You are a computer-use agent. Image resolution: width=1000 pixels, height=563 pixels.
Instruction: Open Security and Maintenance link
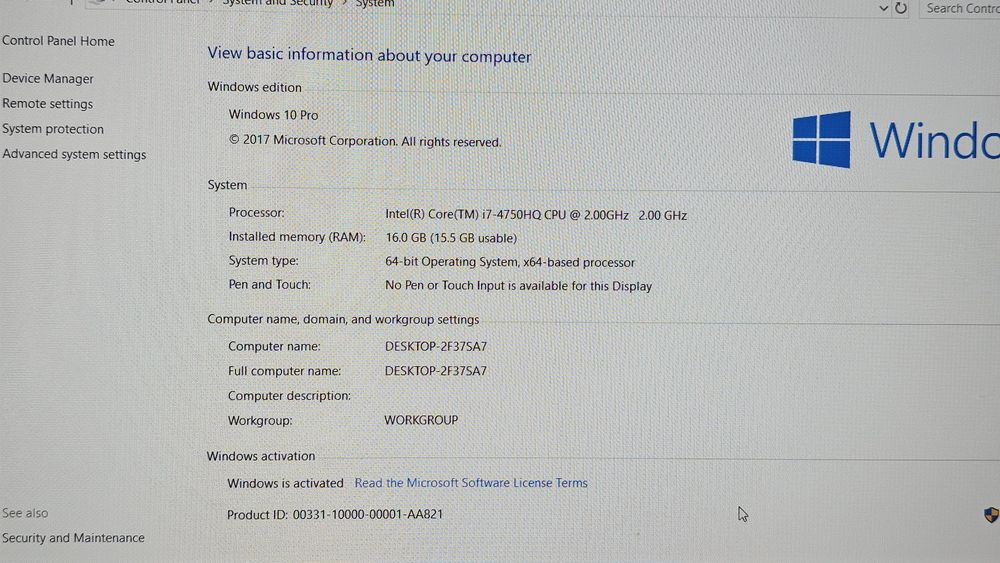(x=73, y=537)
